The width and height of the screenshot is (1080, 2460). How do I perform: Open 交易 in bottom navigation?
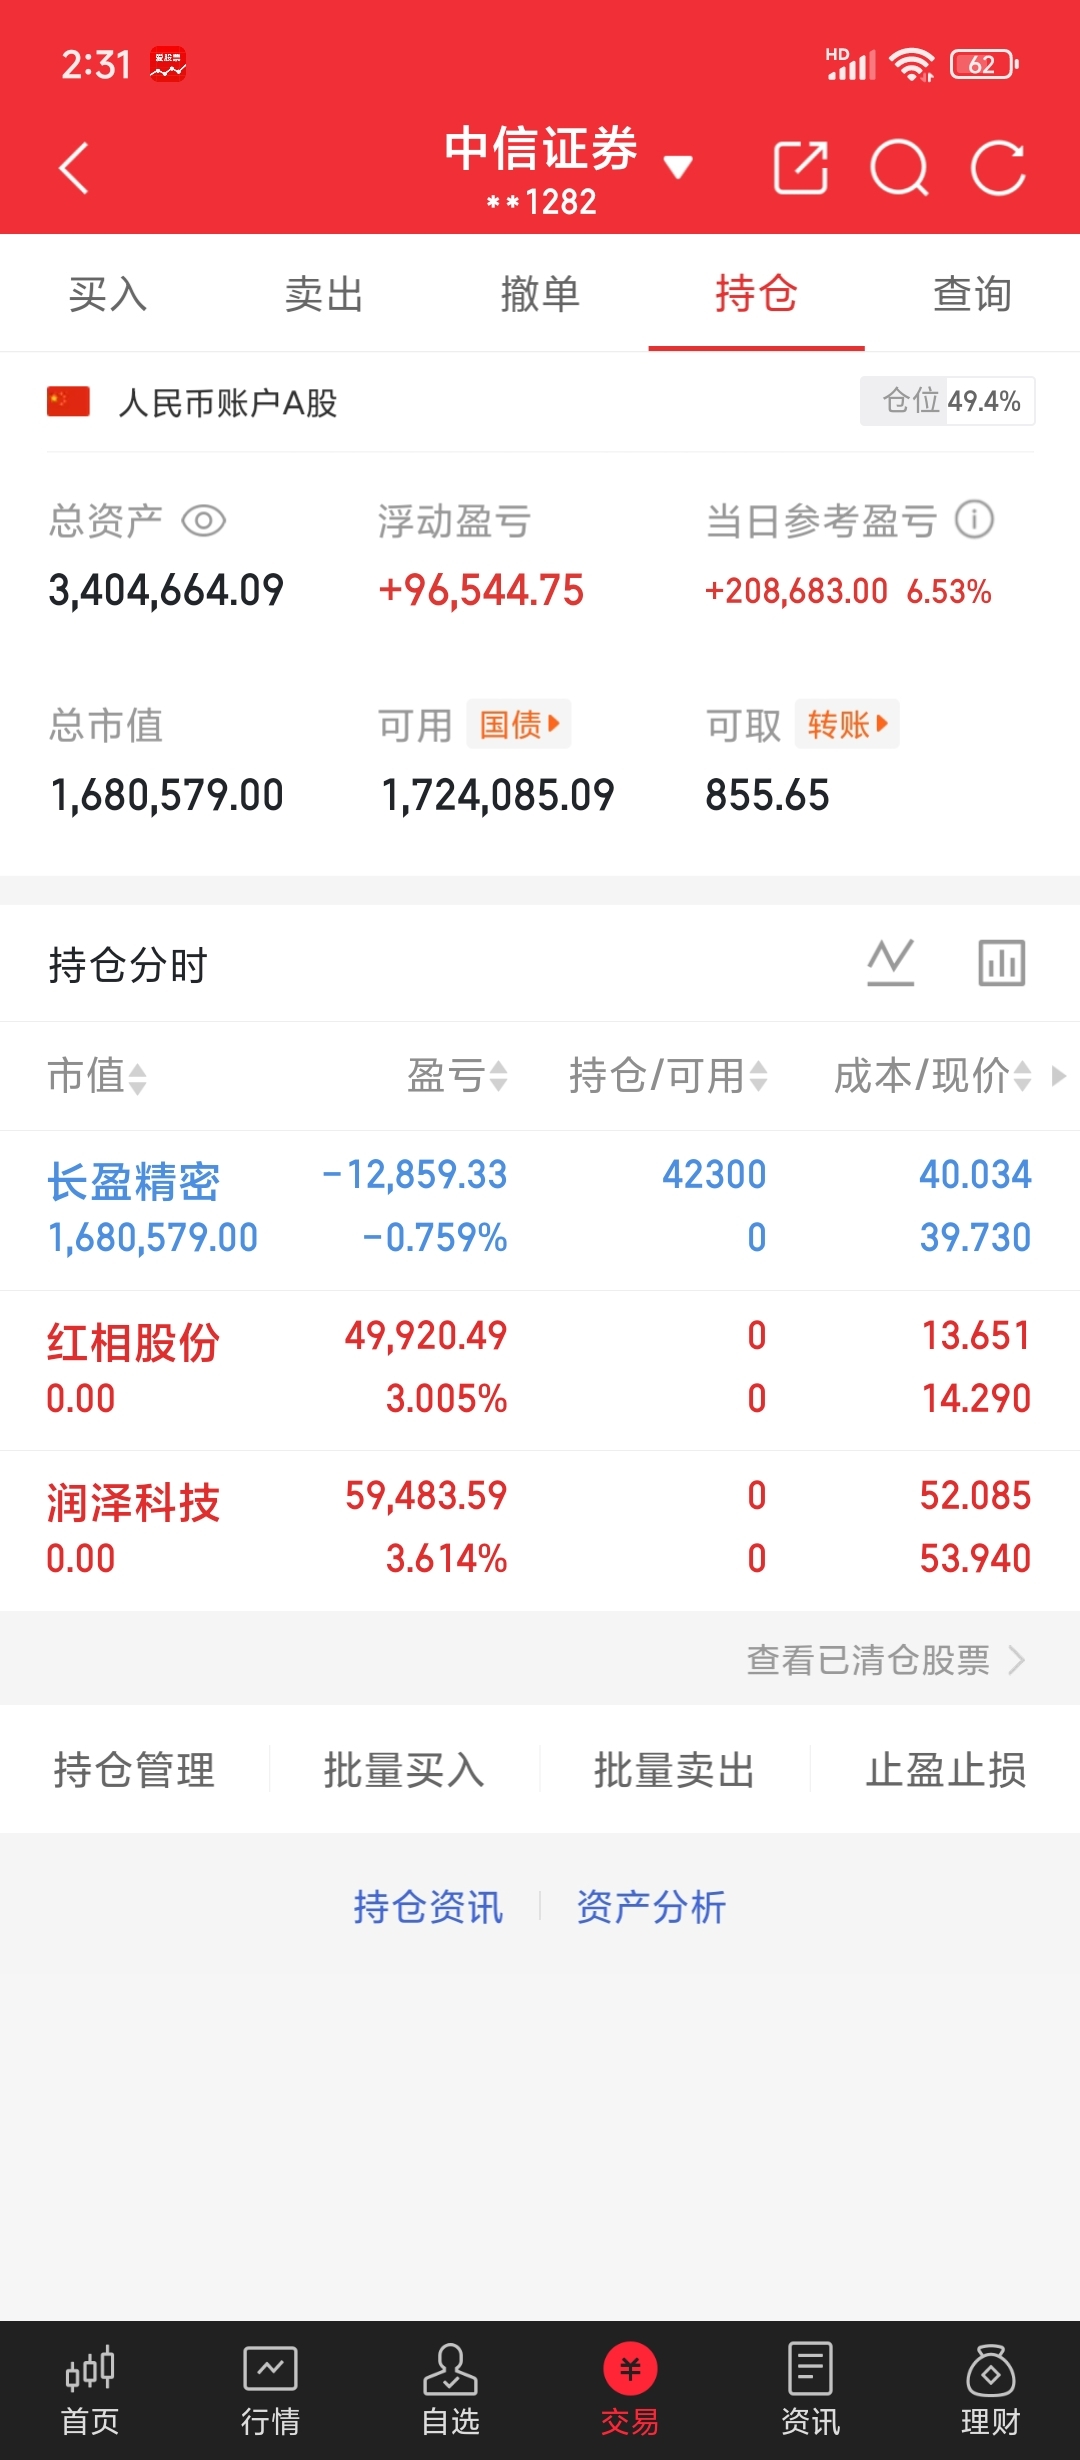pyautogui.click(x=630, y=2392)
